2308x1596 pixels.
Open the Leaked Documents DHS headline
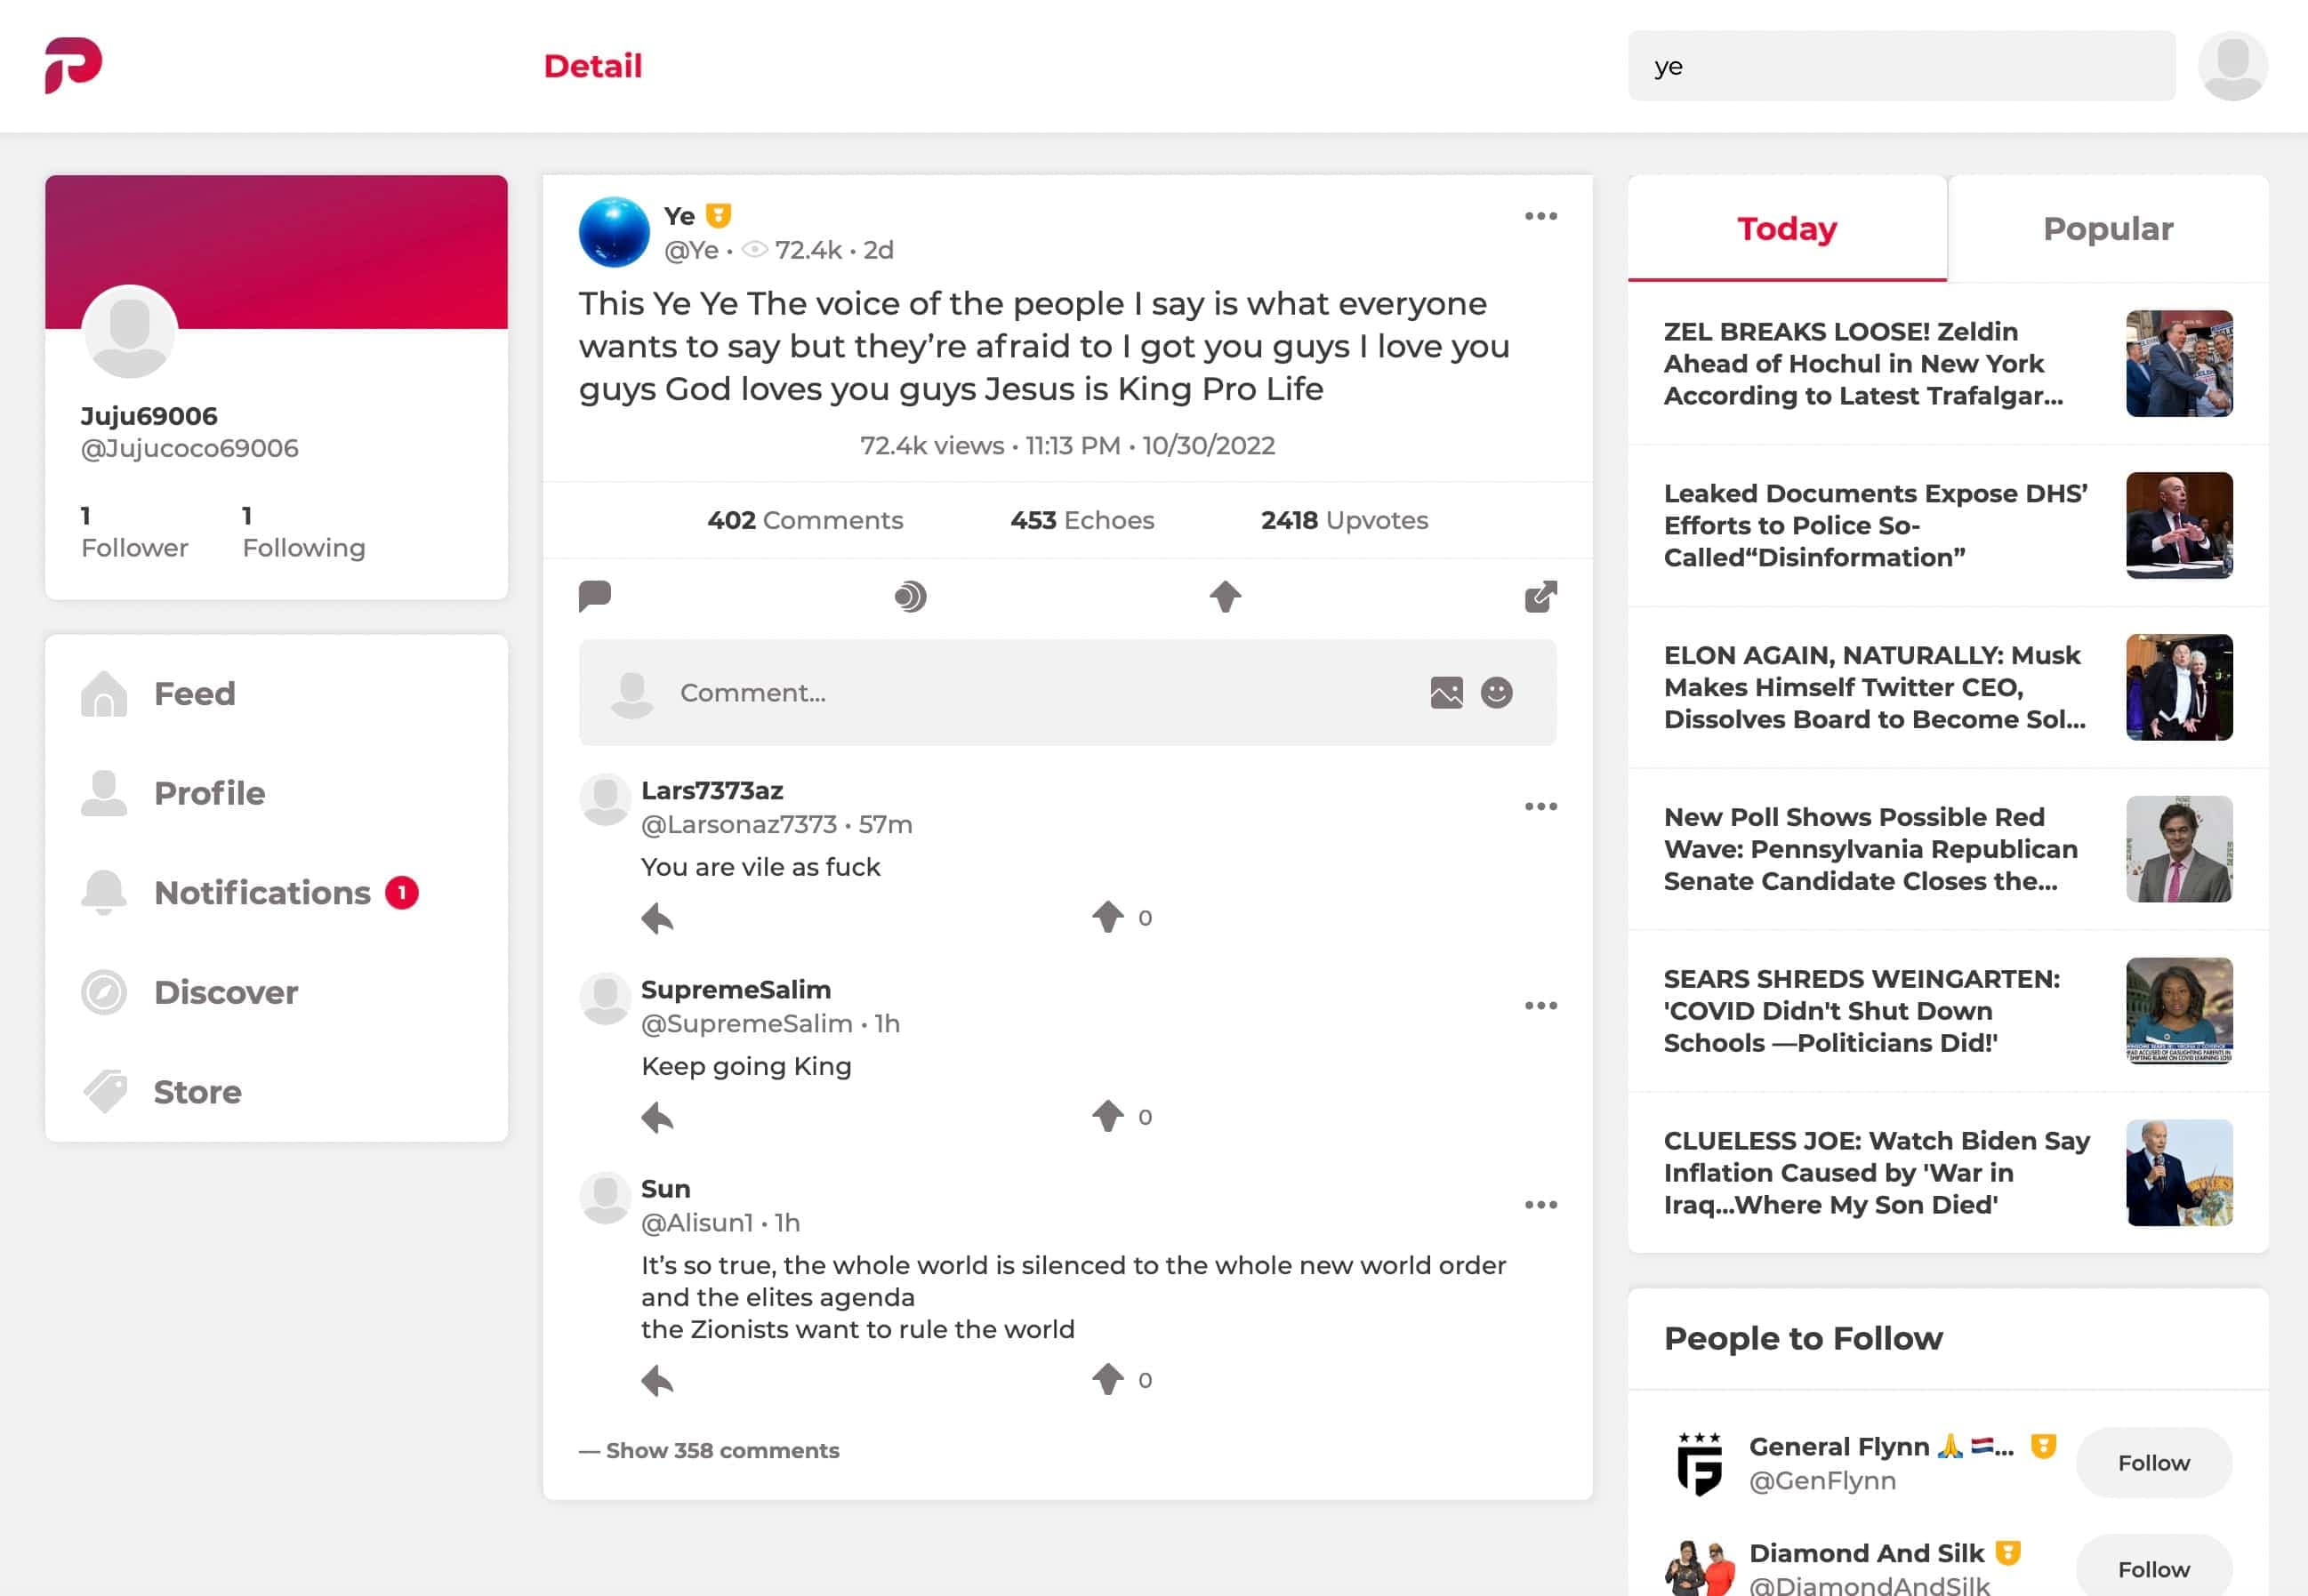1875,526
